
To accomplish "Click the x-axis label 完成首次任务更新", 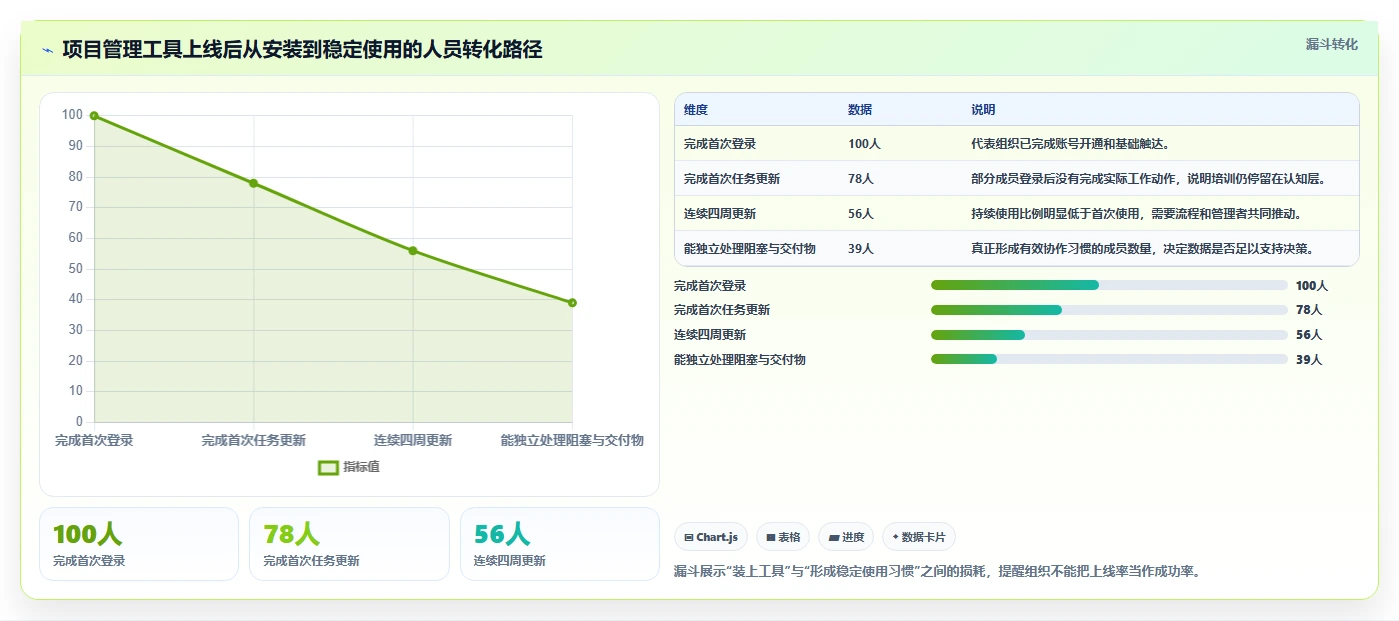I will pyautogui.click(x=253, y=440).
